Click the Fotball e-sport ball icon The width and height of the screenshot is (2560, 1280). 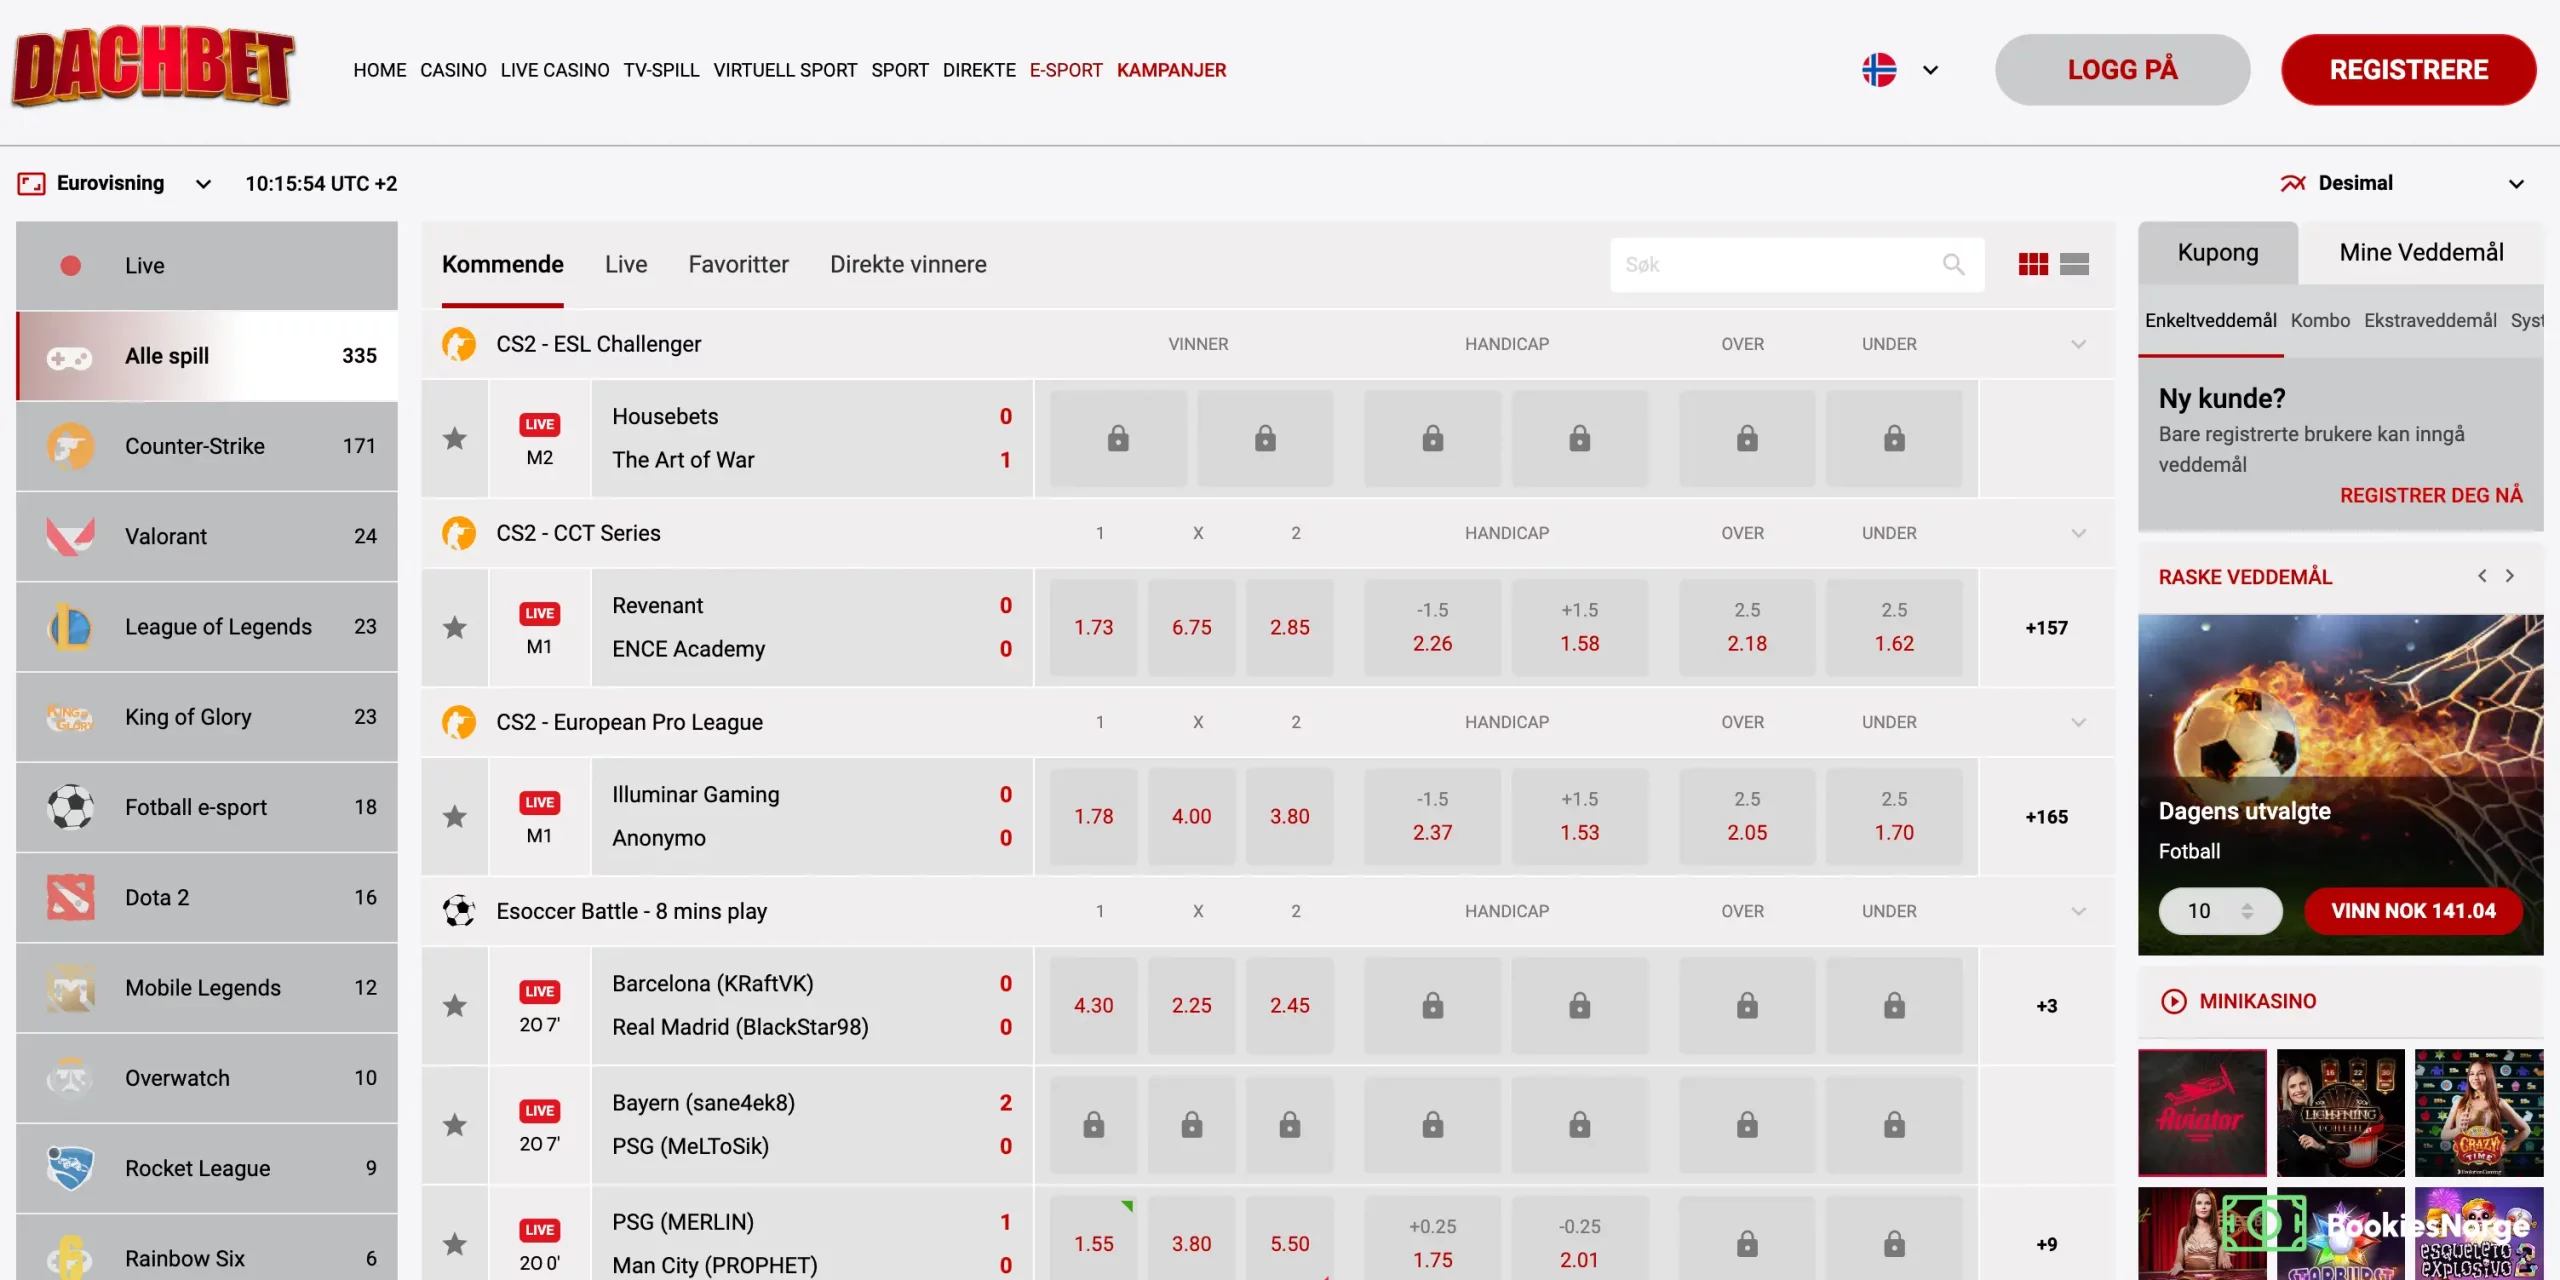pos(70,807)
